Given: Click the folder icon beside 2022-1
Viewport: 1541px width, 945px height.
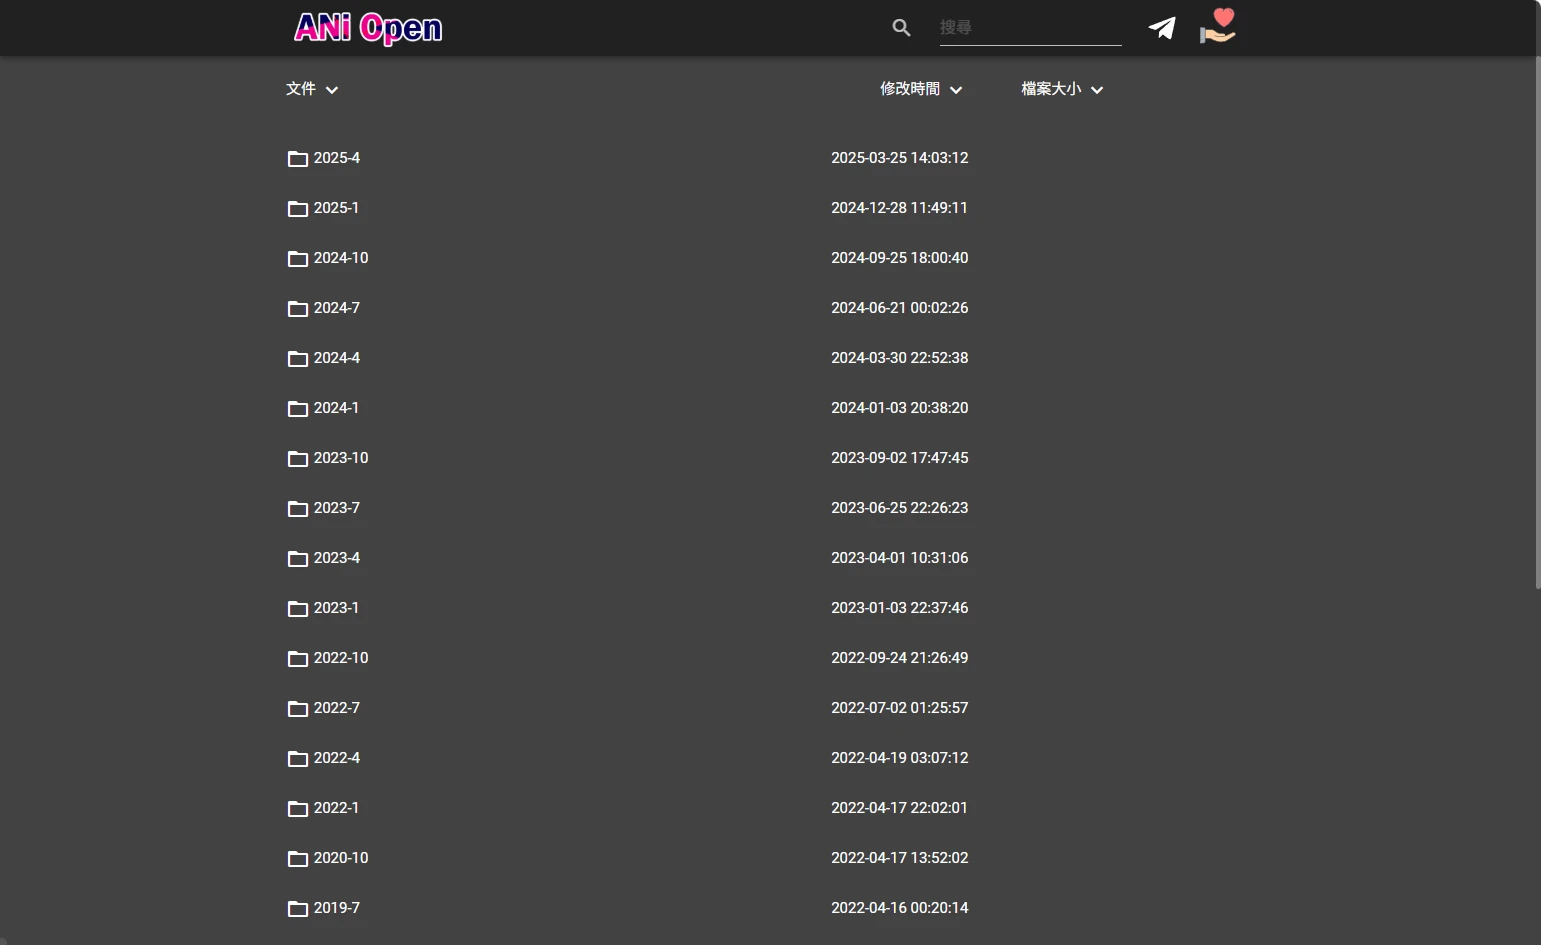Looking at the screenshot, I should [298, 809].
